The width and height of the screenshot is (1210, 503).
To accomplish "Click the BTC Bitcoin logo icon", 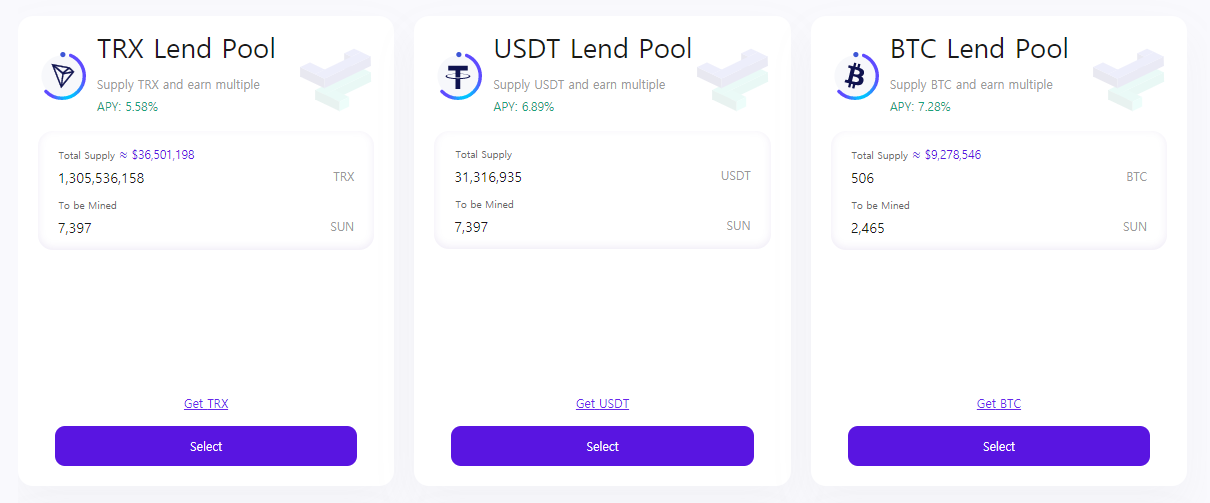I will 856,76.
